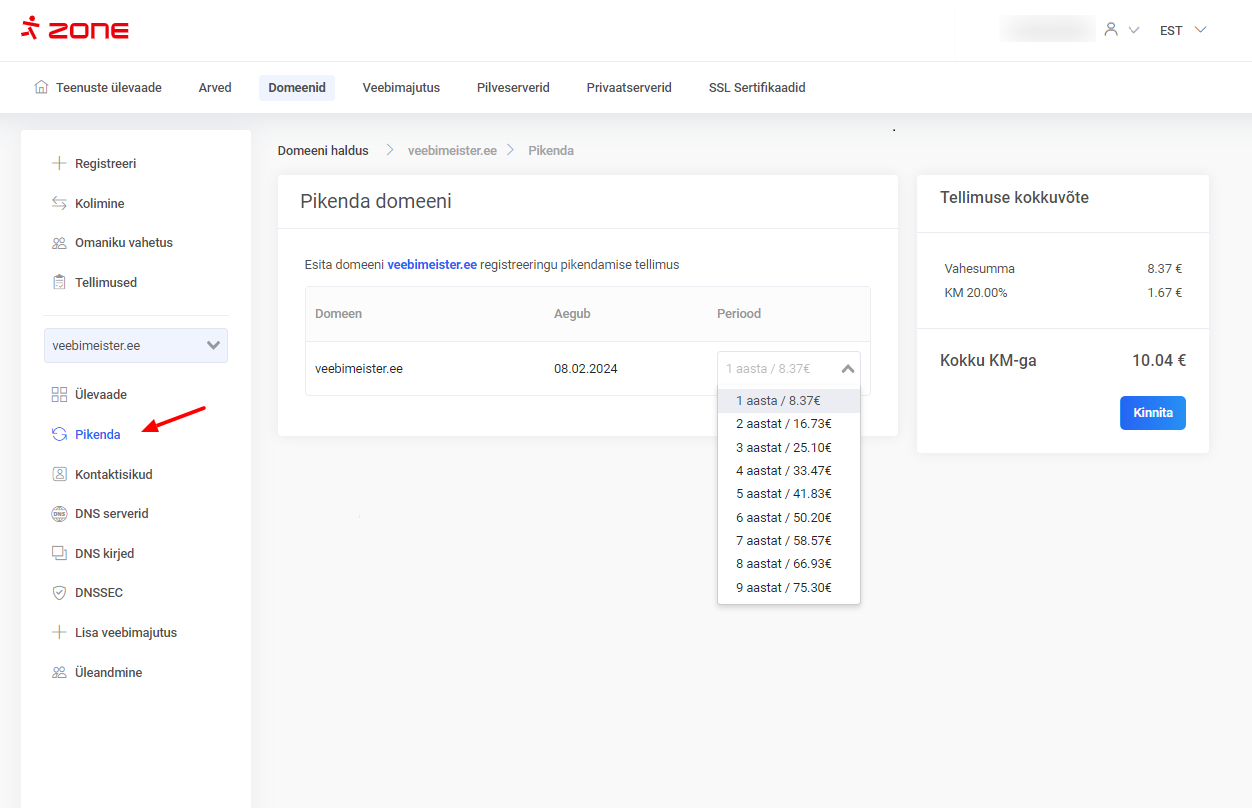This screenshot has height=808, width=1252.
Task: Click the Domeeni haldus breadcrumb link
Action: pyautogui.click(x=323, y=150)
